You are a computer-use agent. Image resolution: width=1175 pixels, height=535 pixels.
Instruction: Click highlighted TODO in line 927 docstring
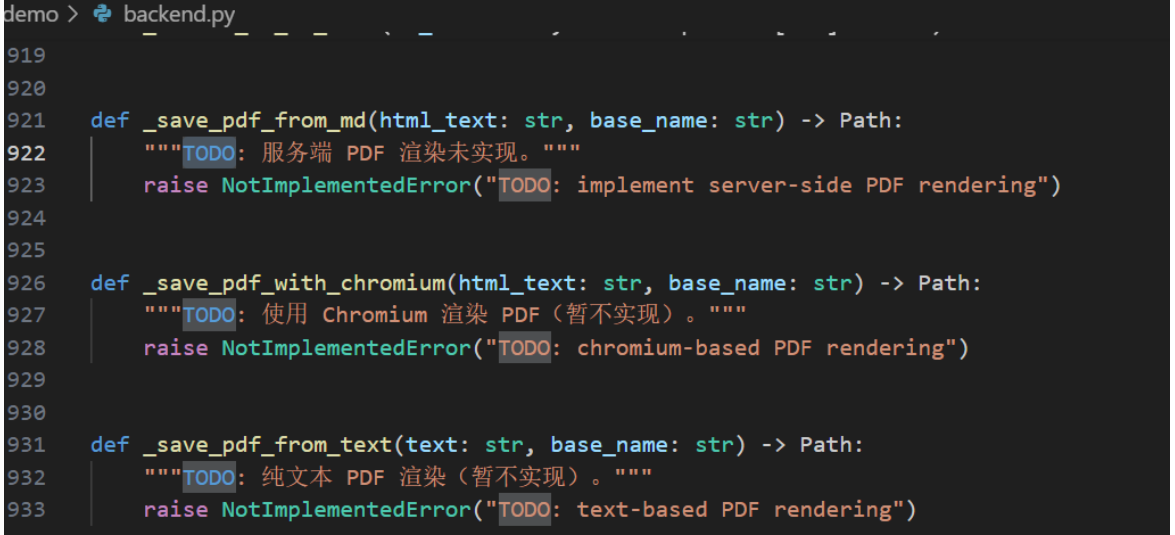(x=209, y=315)
